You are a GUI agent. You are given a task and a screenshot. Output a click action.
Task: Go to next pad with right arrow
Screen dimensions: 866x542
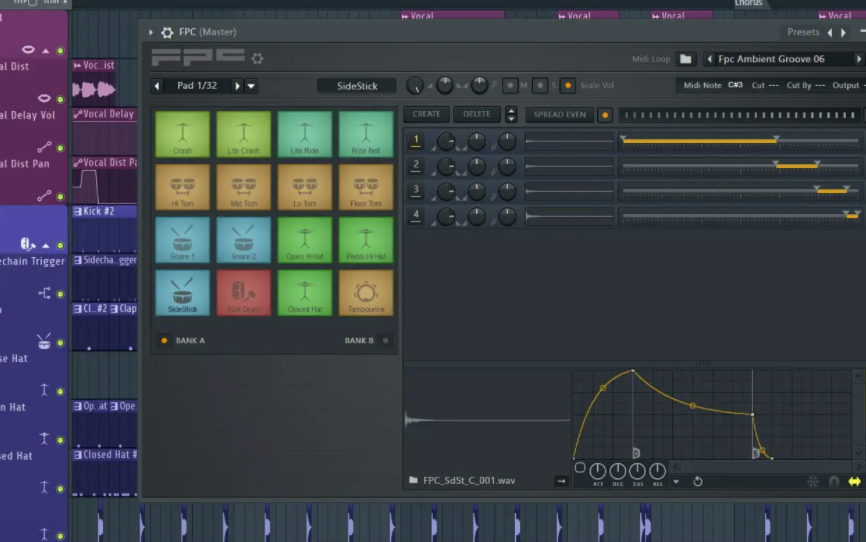[237, 86]
